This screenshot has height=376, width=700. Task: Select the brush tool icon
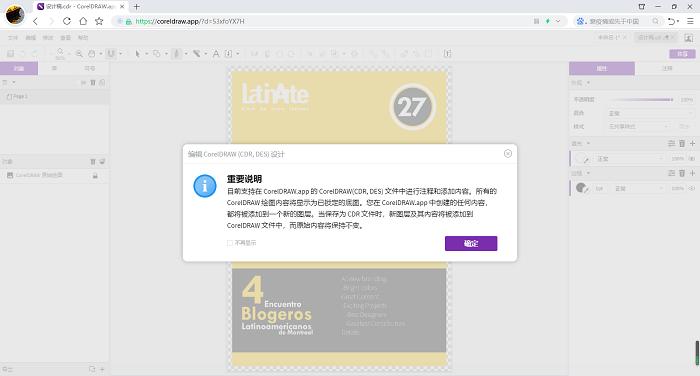point(196,54)
